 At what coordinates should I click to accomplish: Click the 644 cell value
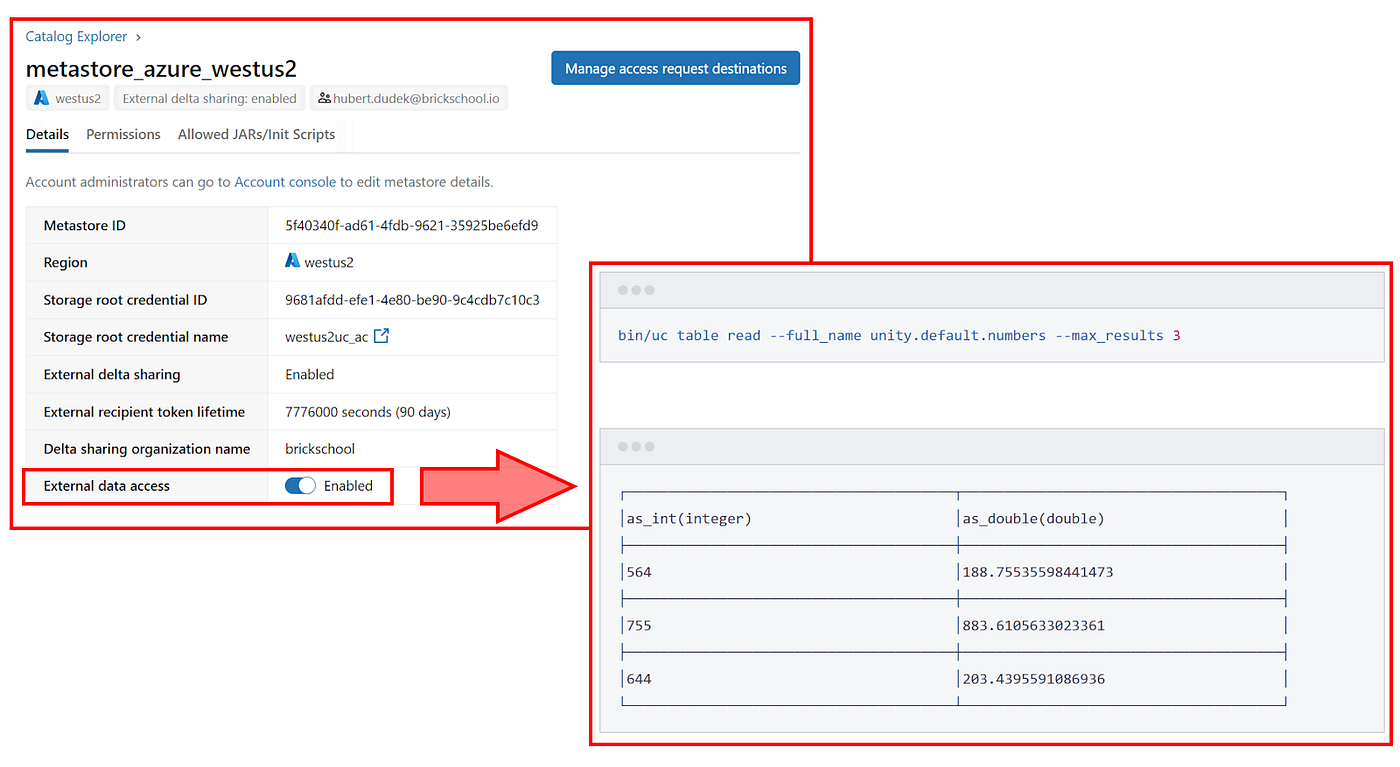(639, 679)
